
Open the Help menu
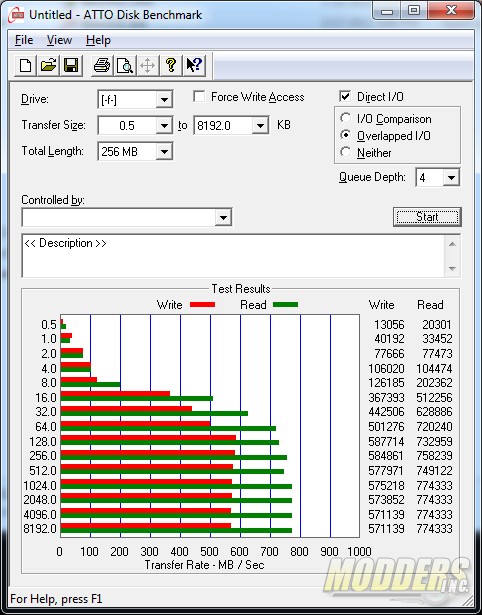98,40
